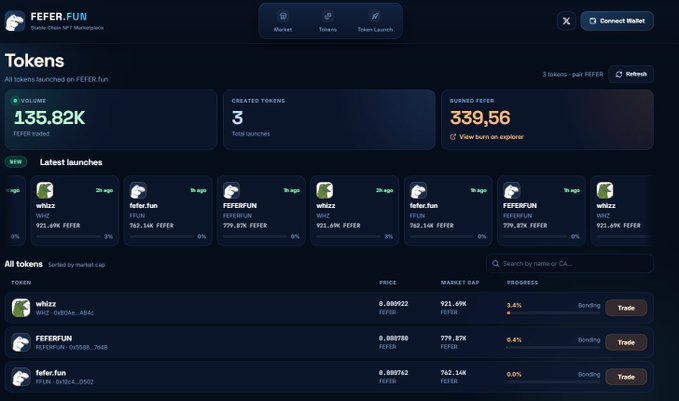Click fefer.fun token avatar in table
Image resolution: width=679 pixels, height=401 pixels.
pyautogui.click(x=21, y=377)
